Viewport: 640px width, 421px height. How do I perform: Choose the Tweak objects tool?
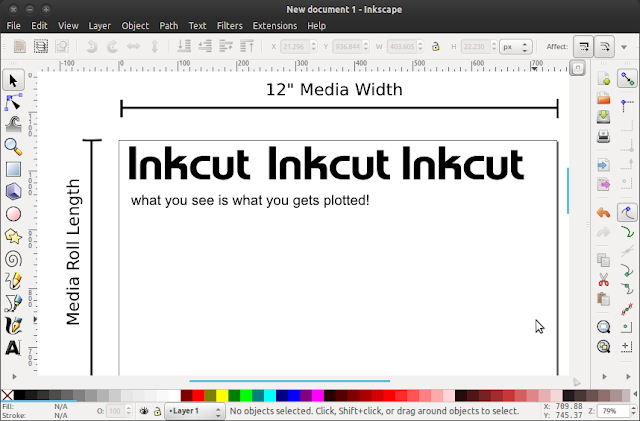(x=13, y=125)
